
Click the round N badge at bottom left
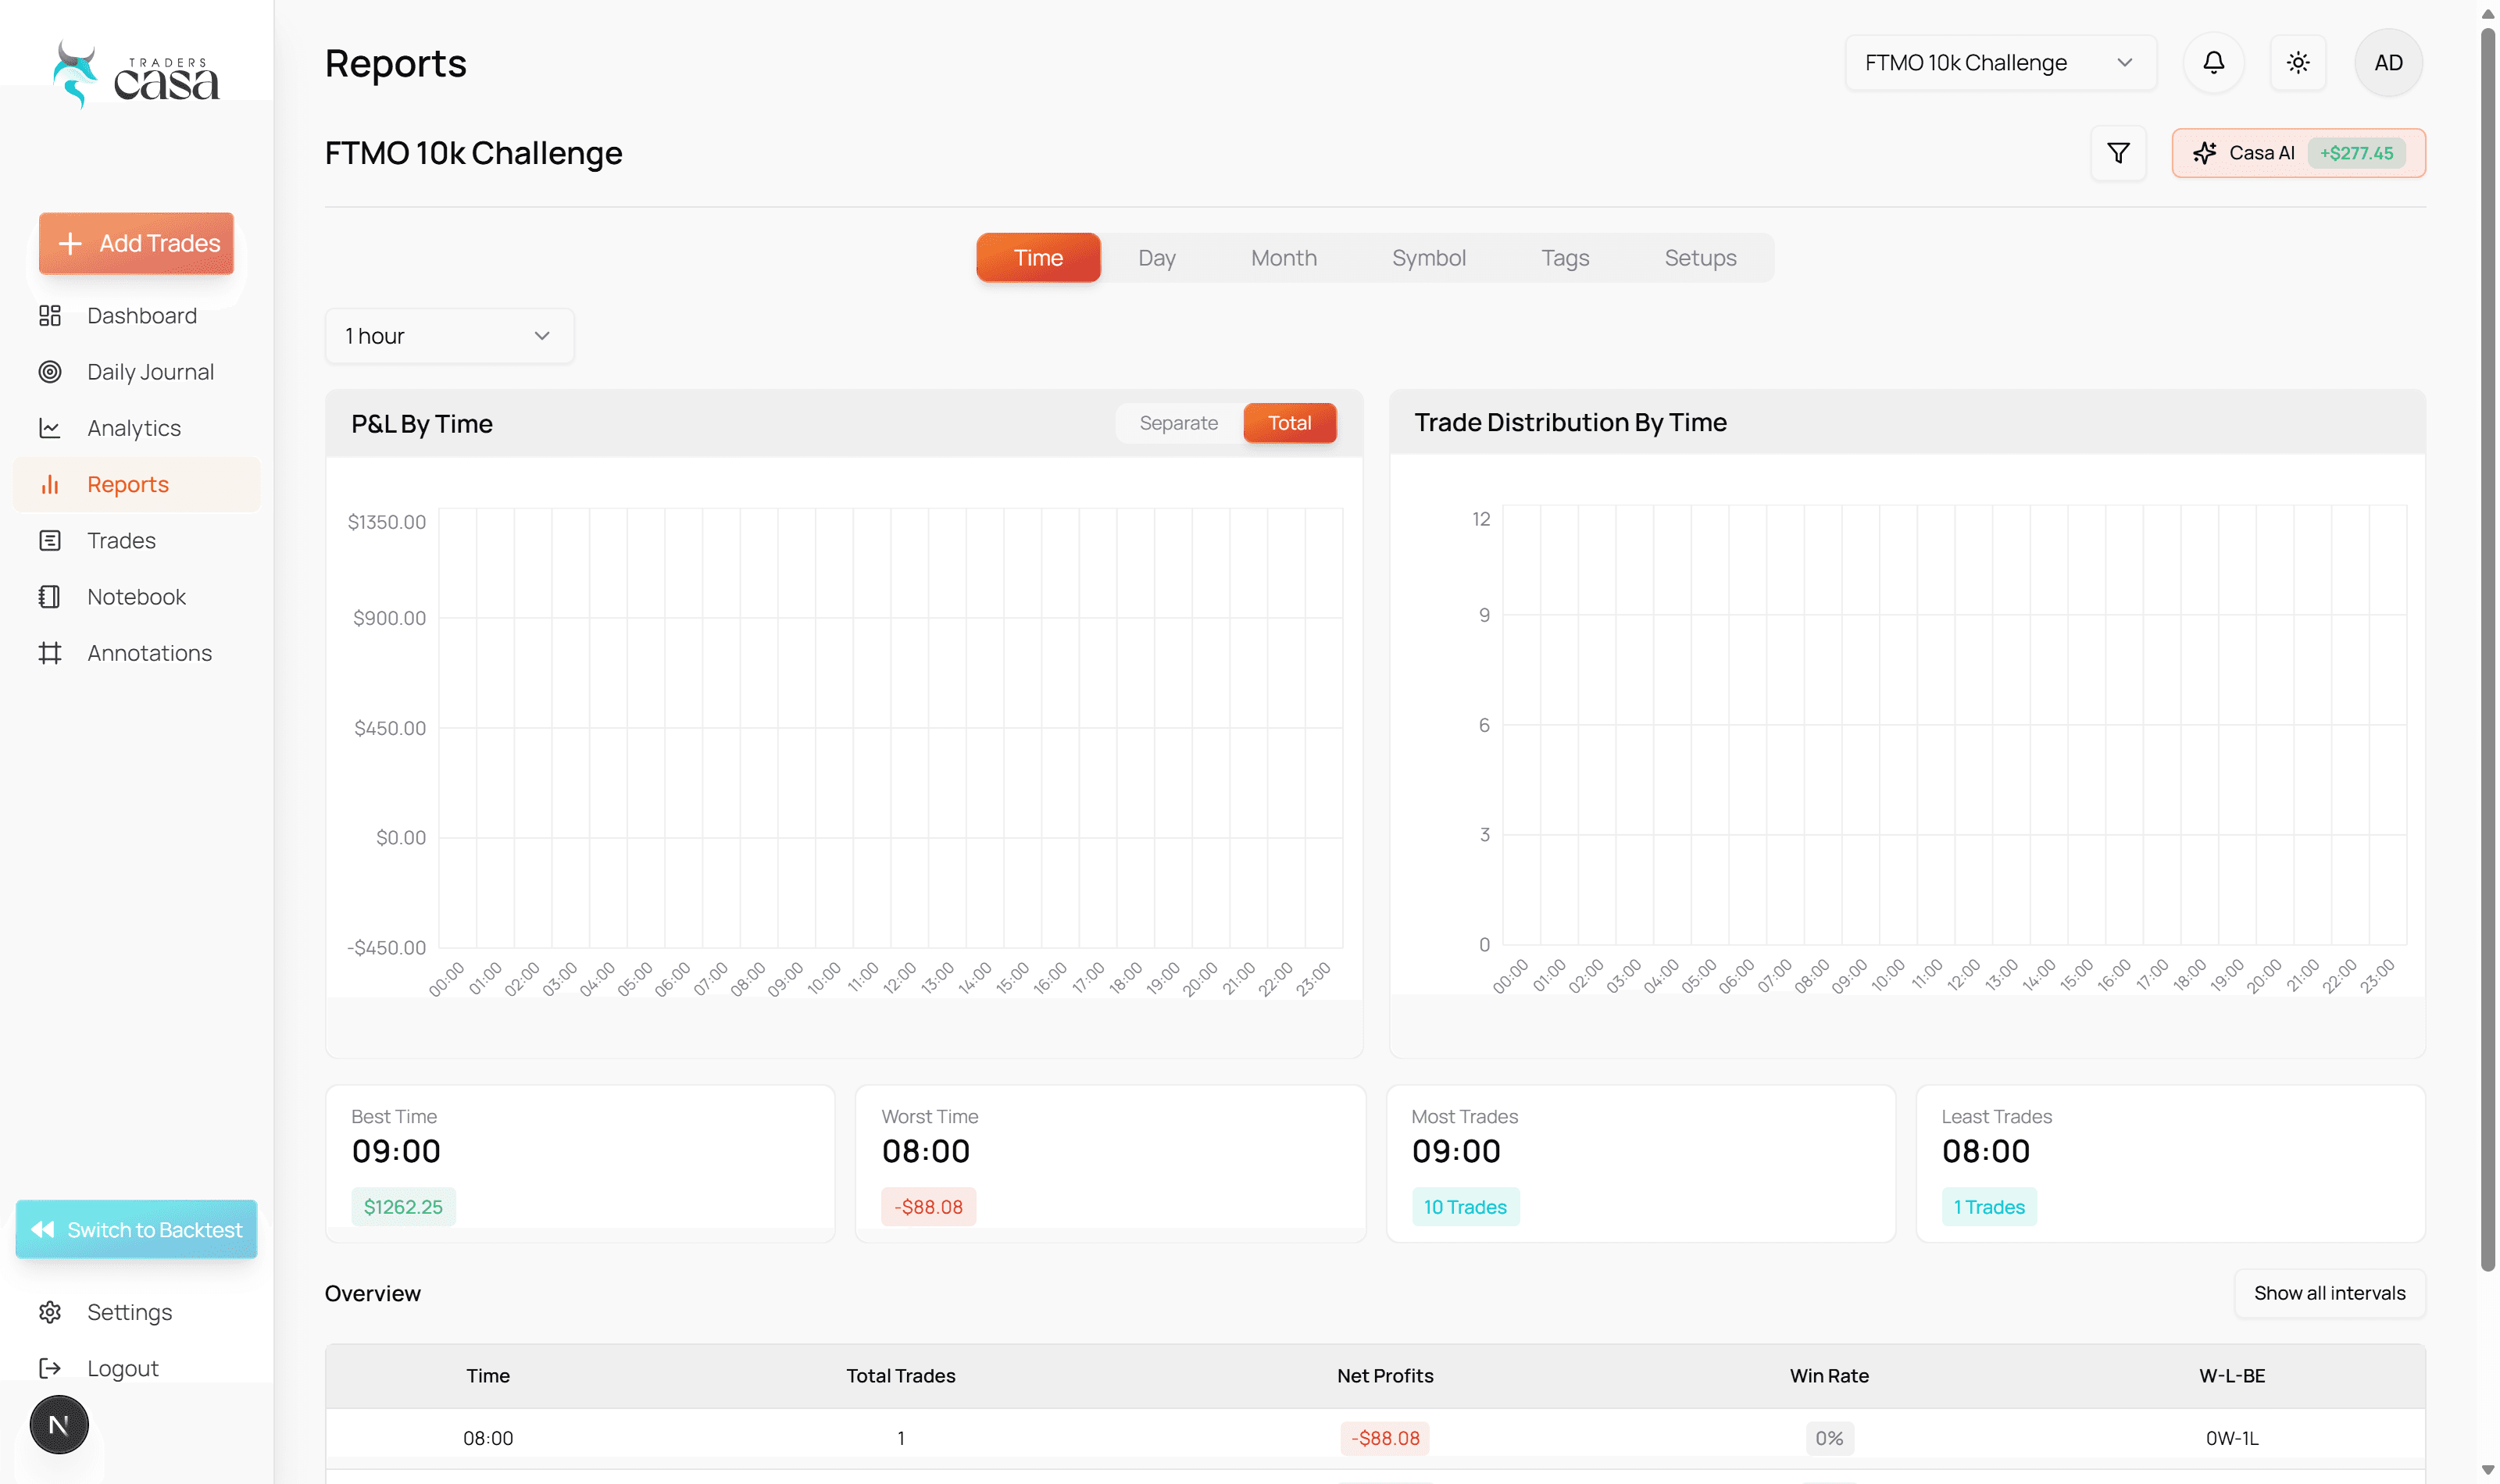59,1424
